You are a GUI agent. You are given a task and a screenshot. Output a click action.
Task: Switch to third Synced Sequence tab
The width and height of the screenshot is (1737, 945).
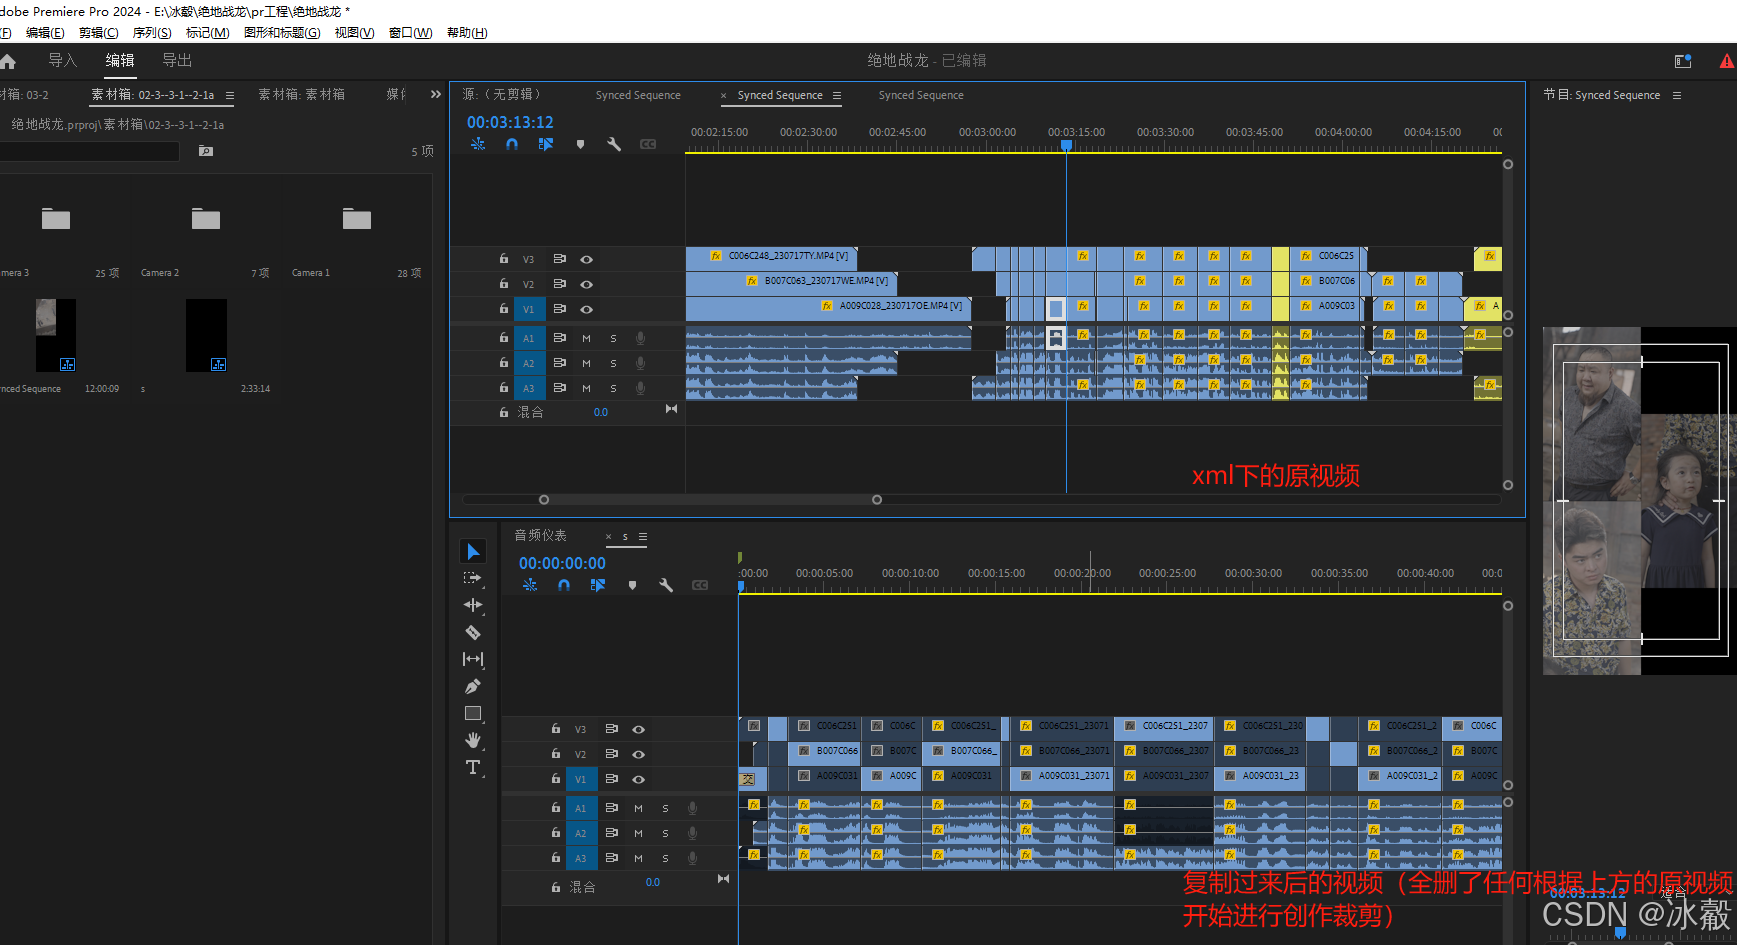point(921,96)
